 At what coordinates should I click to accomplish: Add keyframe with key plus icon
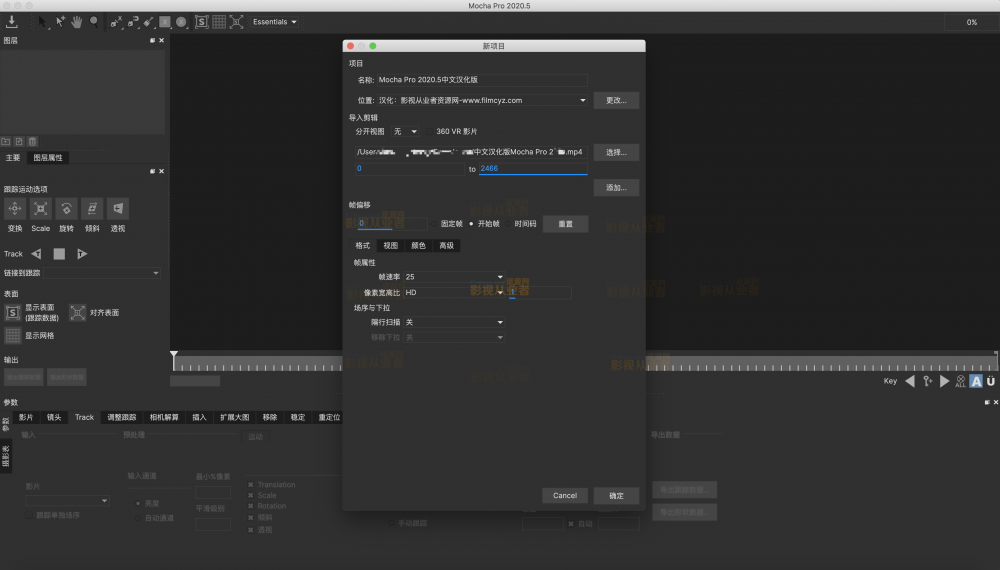click(x=927, y=381)
